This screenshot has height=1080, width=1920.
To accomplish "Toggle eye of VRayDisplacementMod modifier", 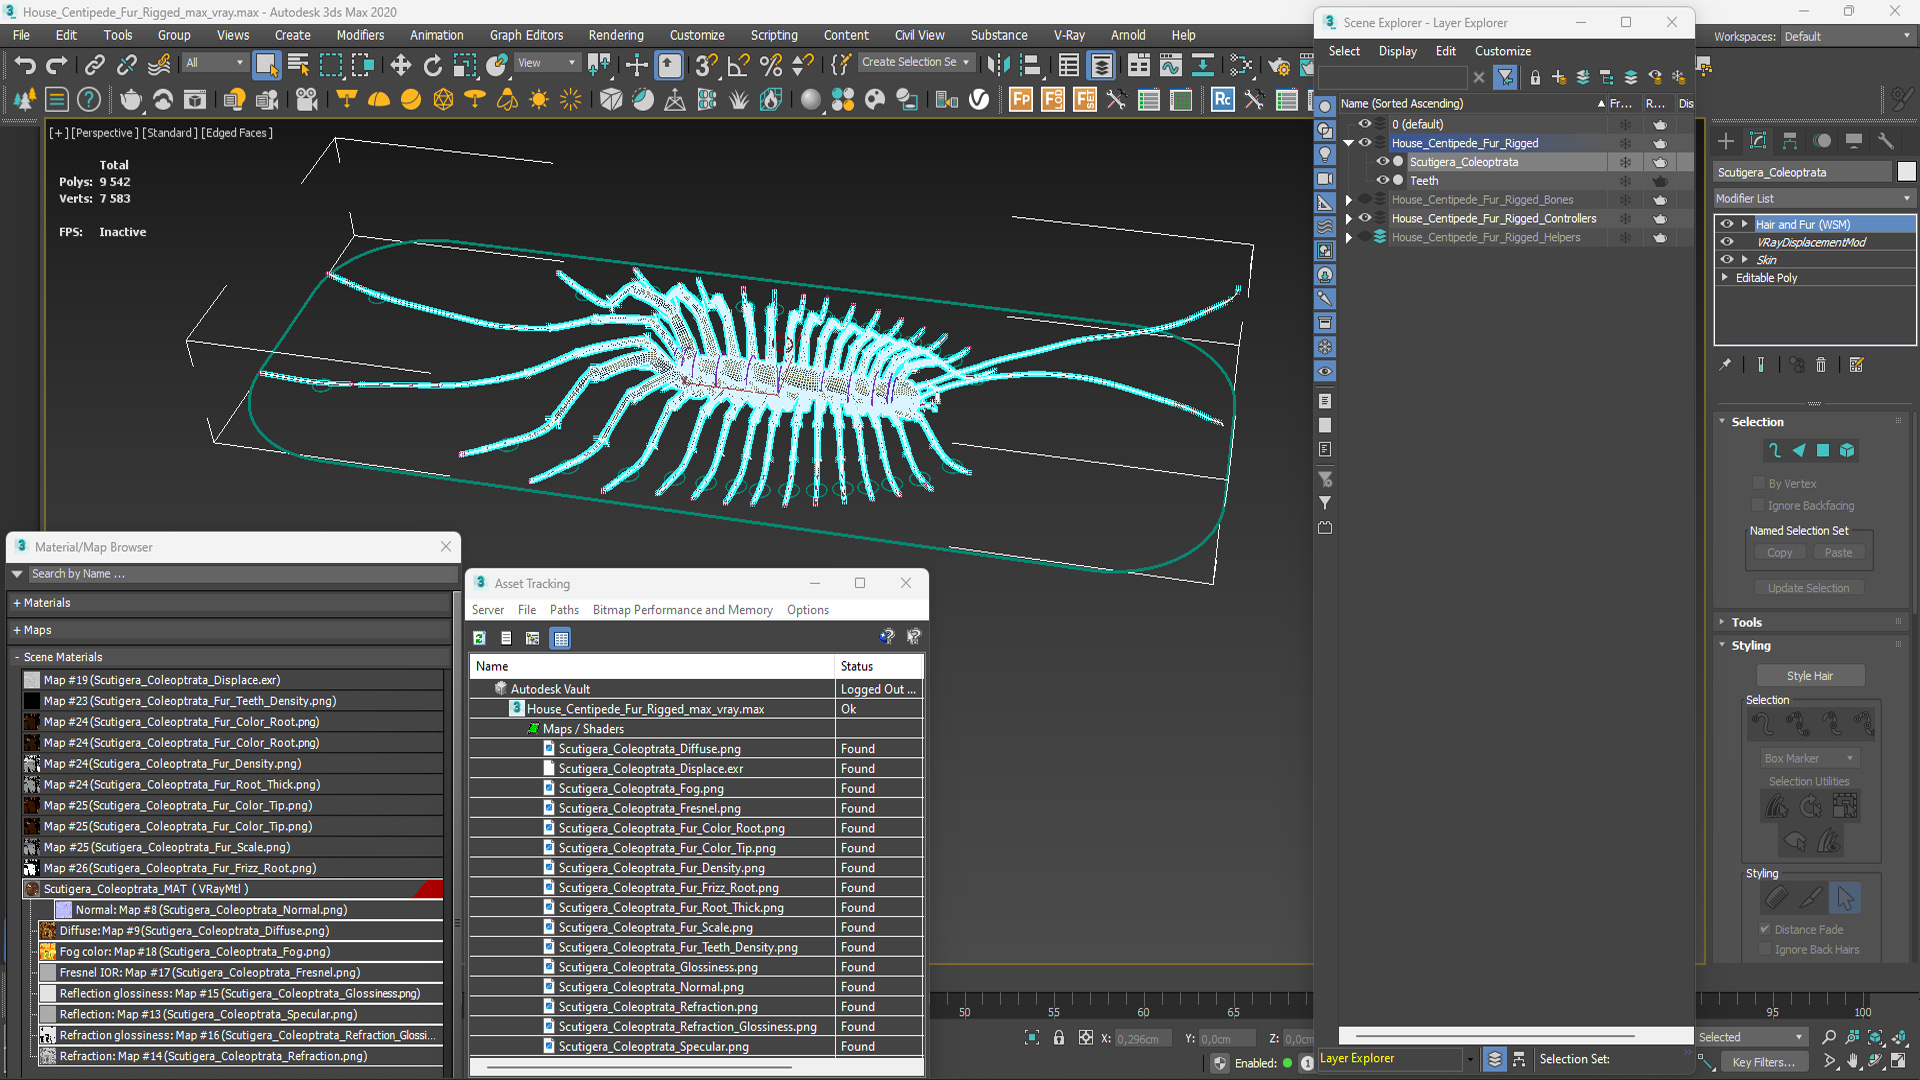I will pyautogui.click(x=1727, y=242).
